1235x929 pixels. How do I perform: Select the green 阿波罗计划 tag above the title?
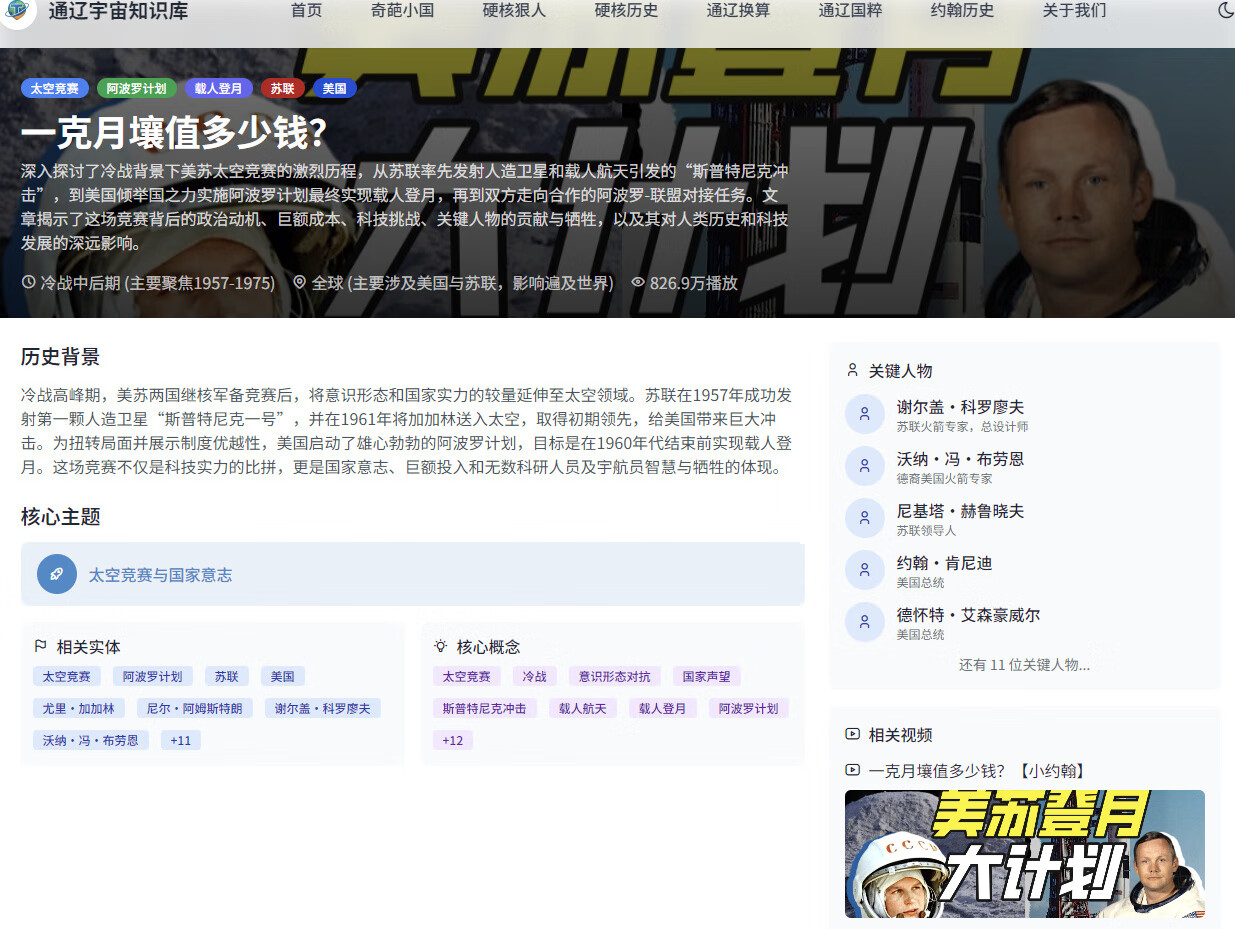(137, 88)
